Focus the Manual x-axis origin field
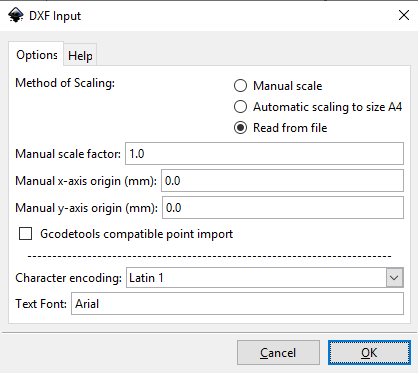This screenshot has width=418, height=373. (x=282, y=181)
